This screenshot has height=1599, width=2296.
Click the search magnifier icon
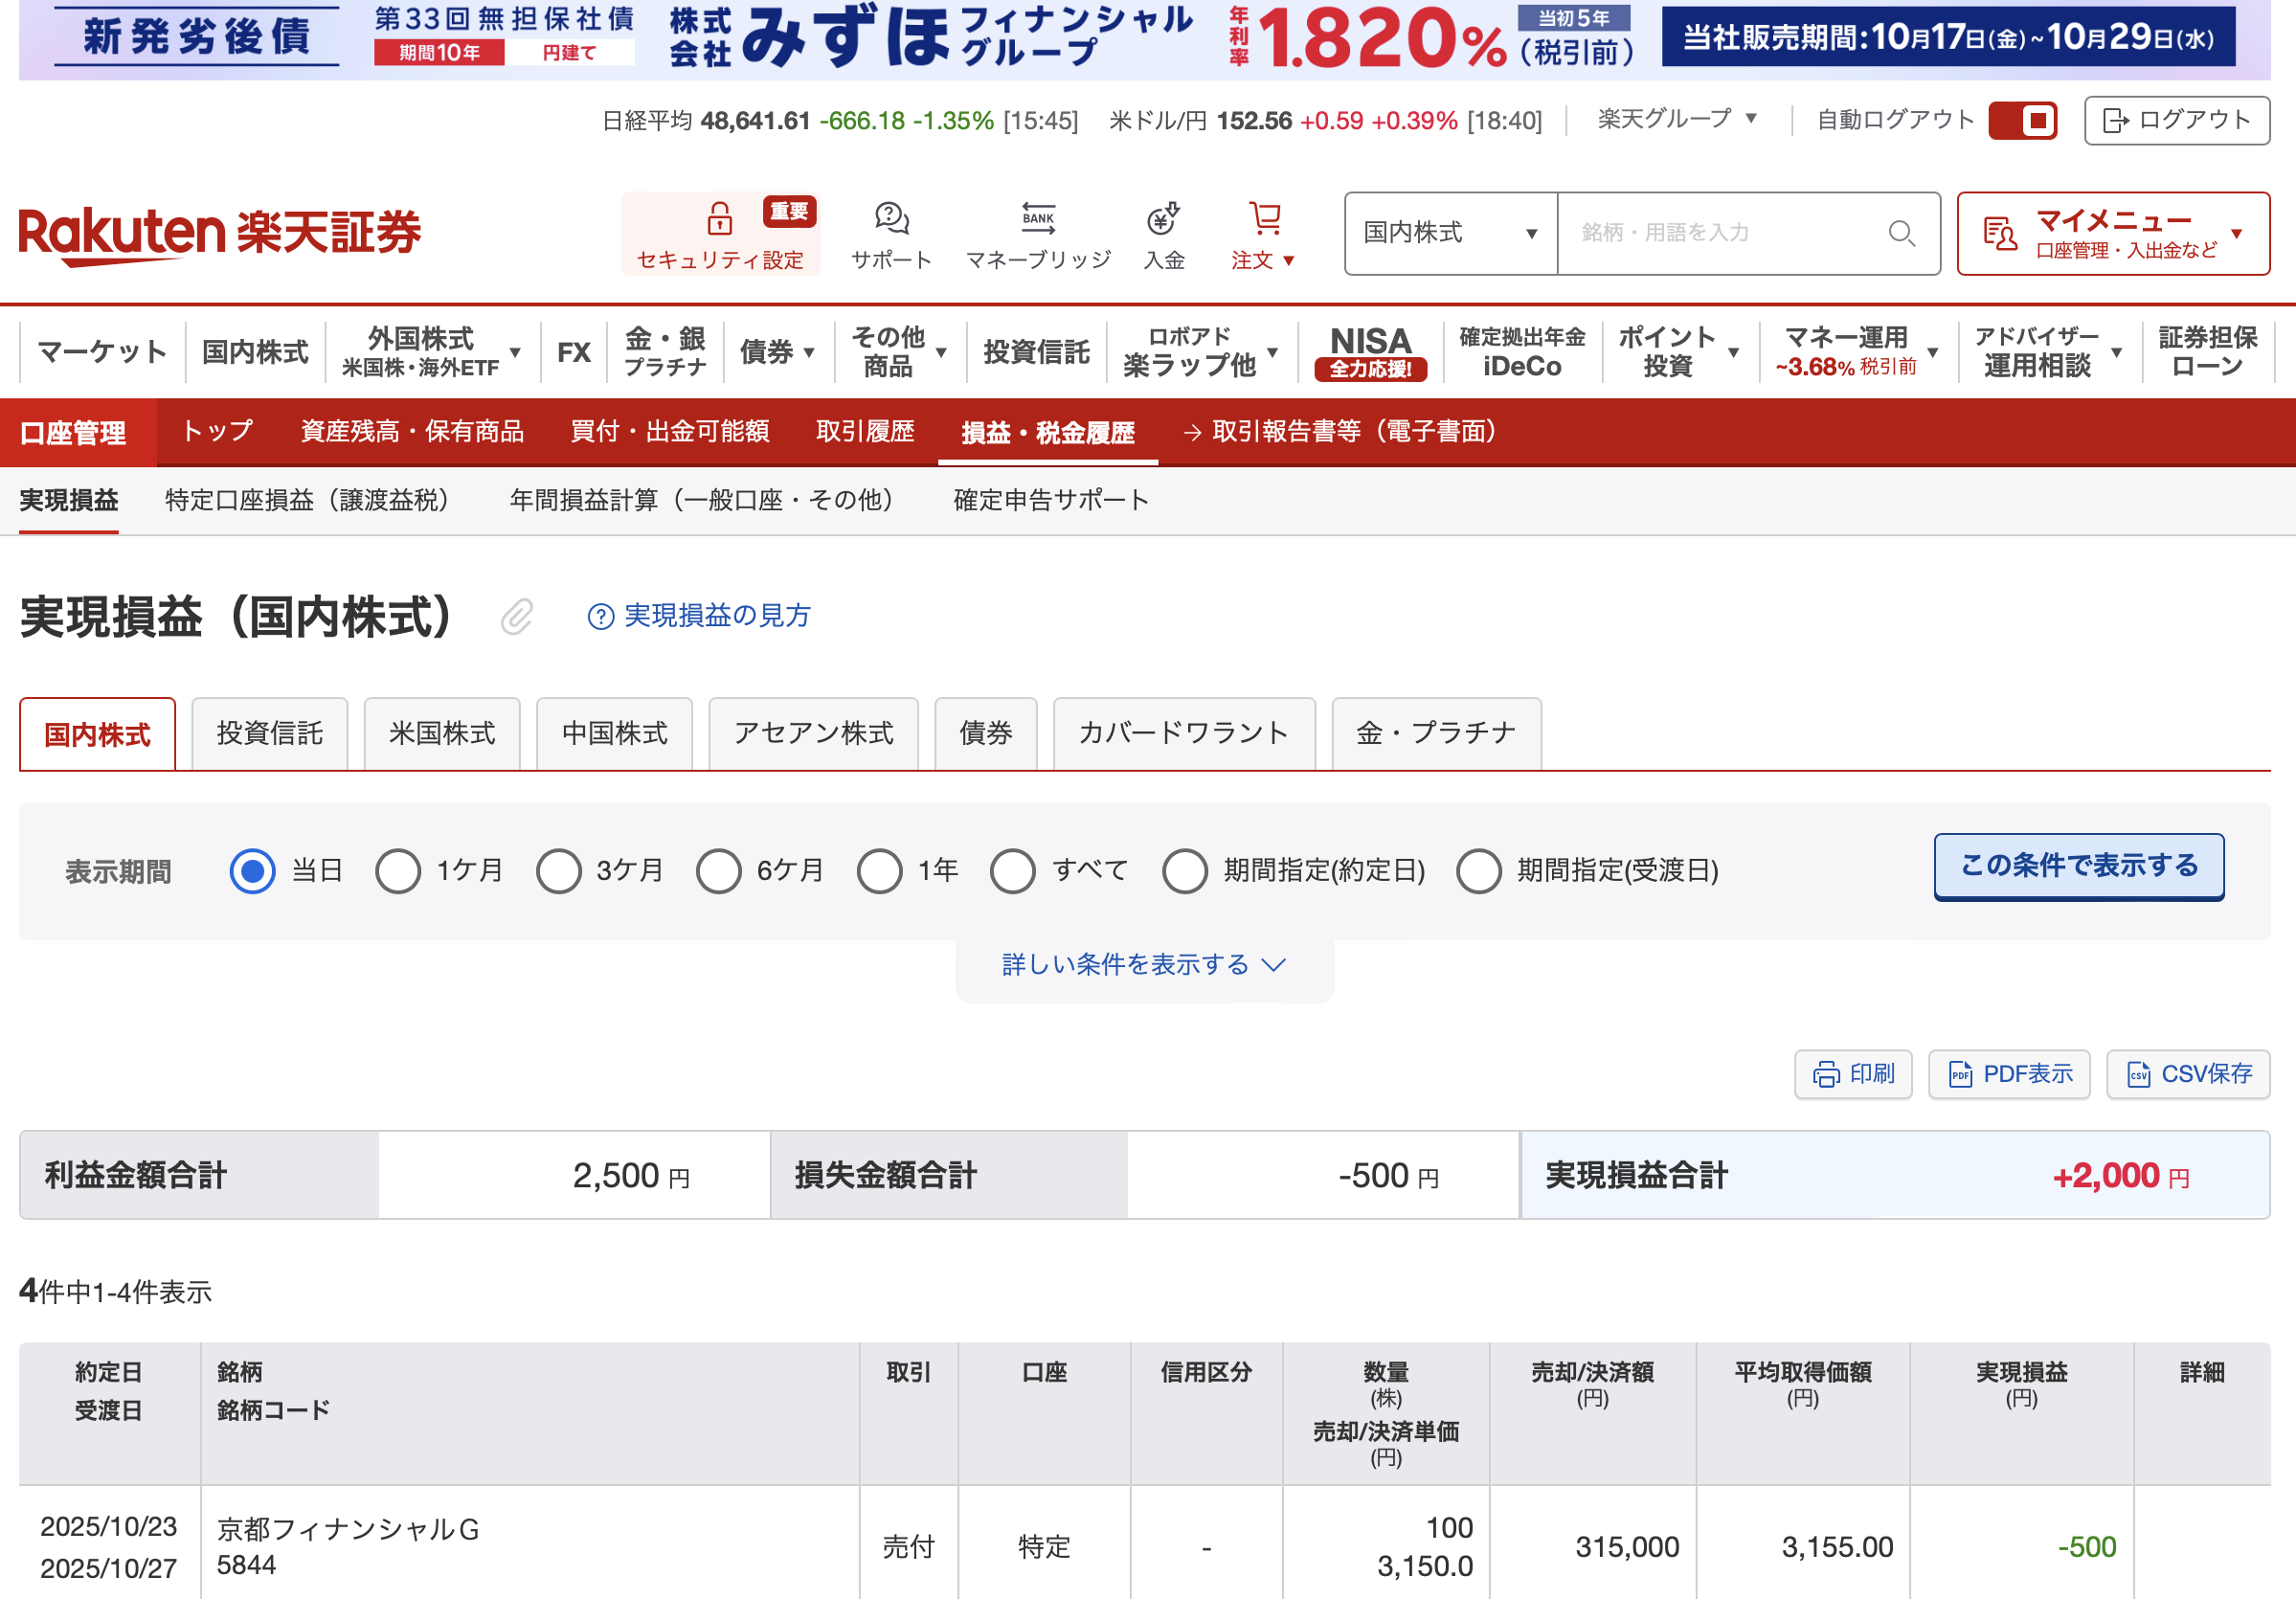1900,233
